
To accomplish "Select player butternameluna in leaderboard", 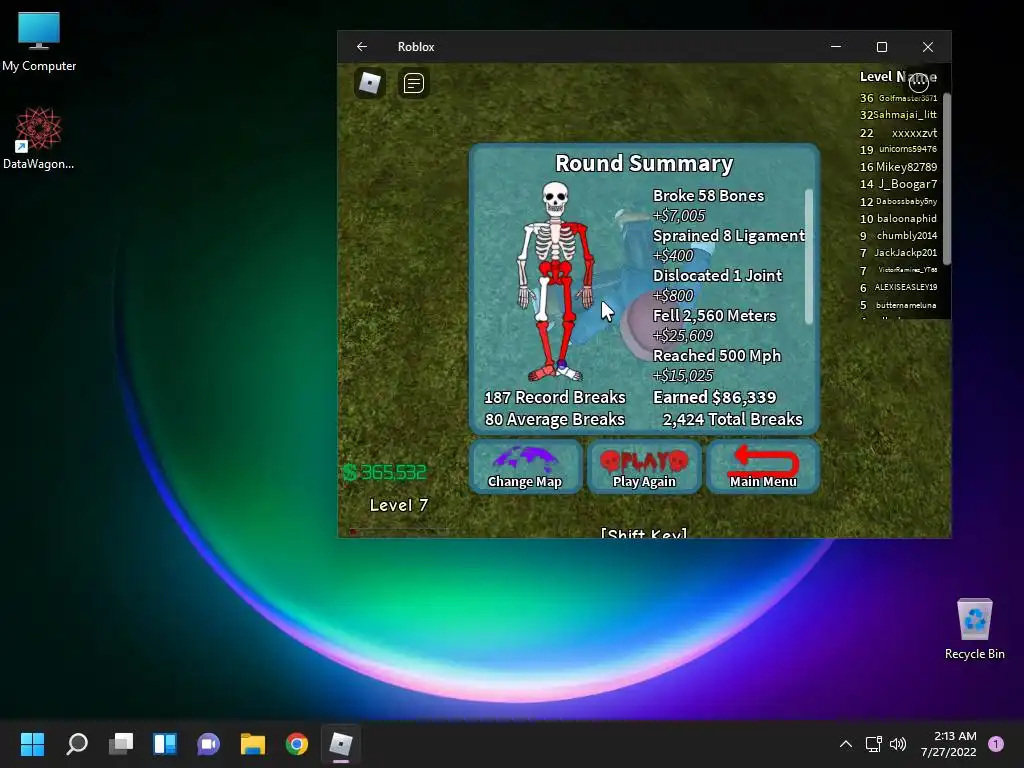I will tap(898, 305).
